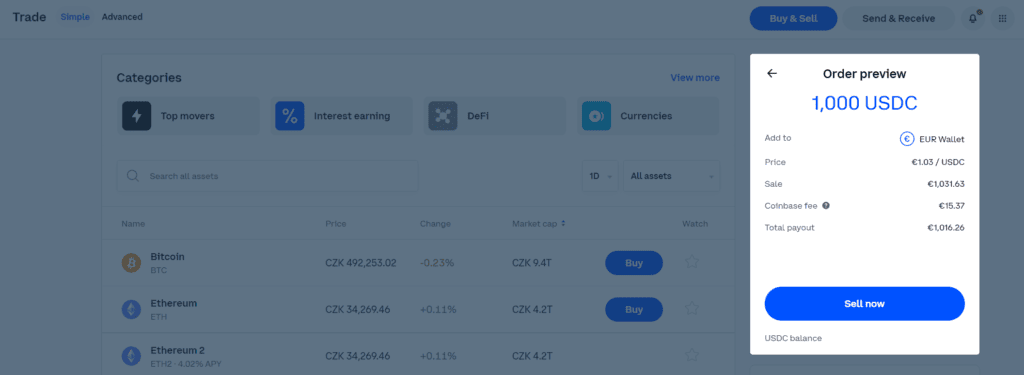Open the All assets filter dropdown
Image resolution: width=1024 pixels, height=375 pixels.
pyautogui.click(x=671, y=176)
